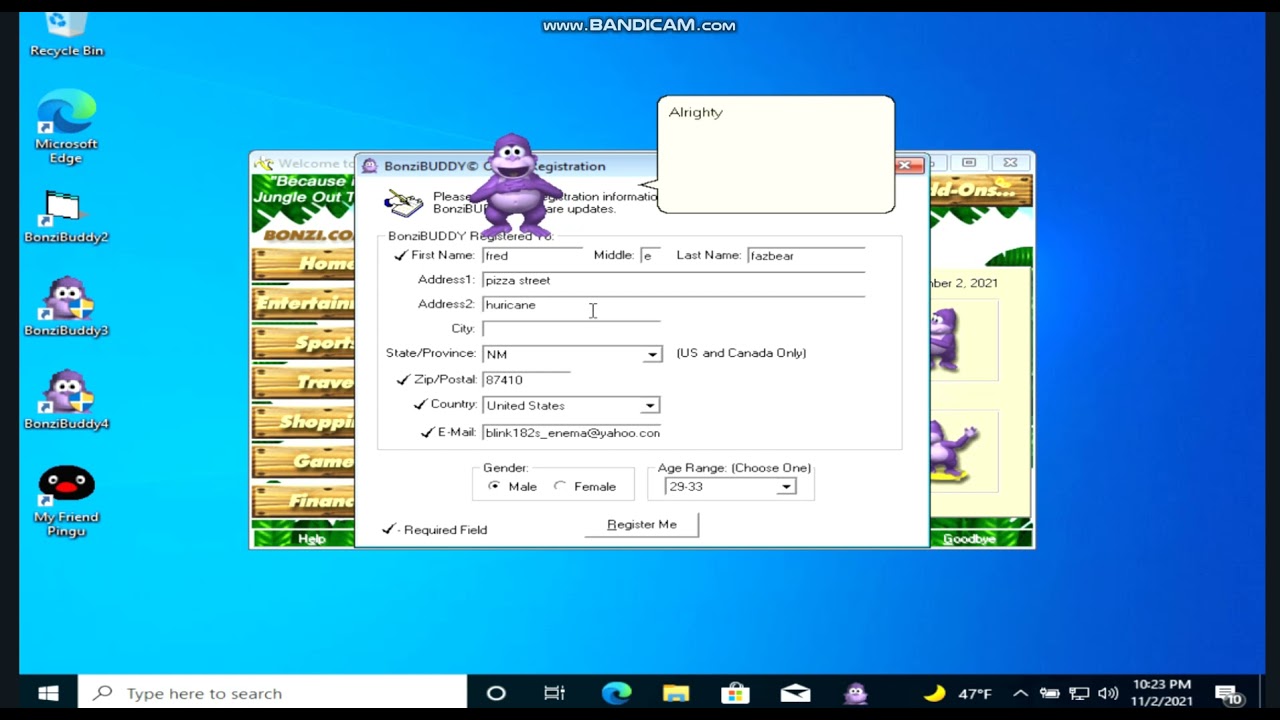Expand the Age Range dropdown showing 29-33
The image size is (1280, 720).
pos(786,486)
